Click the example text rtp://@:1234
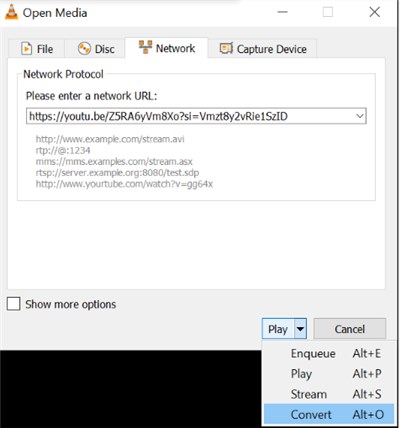 pos(63,150)
